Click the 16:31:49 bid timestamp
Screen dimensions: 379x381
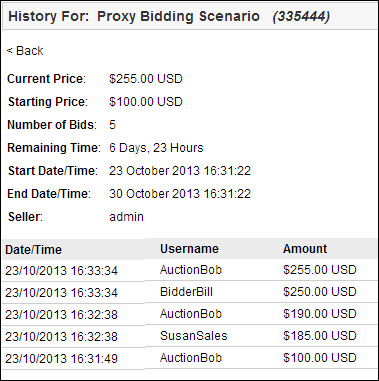(x=61, y=359)
